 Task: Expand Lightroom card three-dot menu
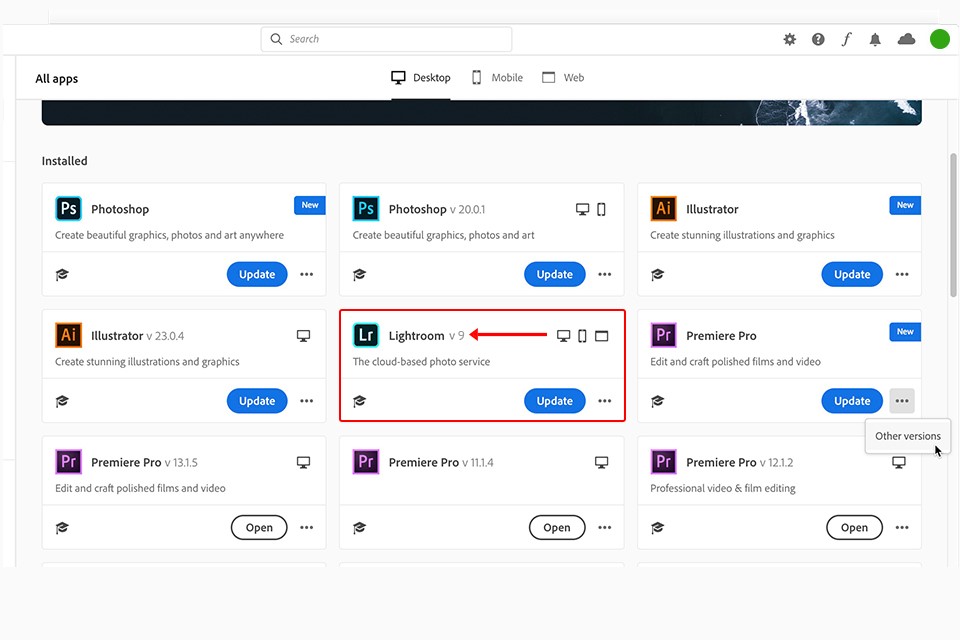click(x=605, y=401)
